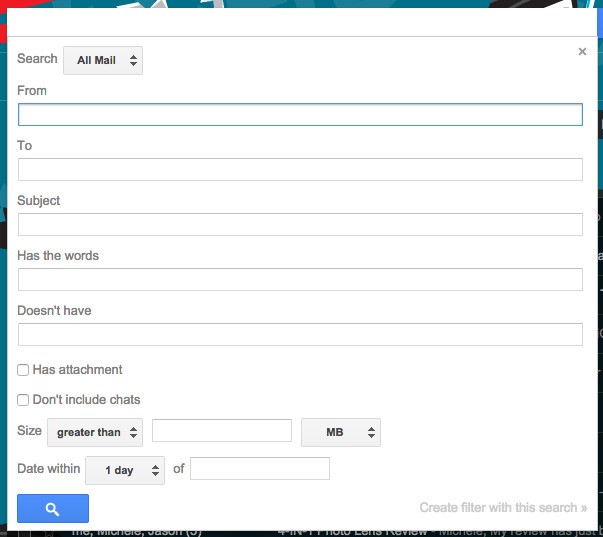This screenshot has width=603, height=537.
Task: Close the advanced search panel
Action: coord(582,52)
